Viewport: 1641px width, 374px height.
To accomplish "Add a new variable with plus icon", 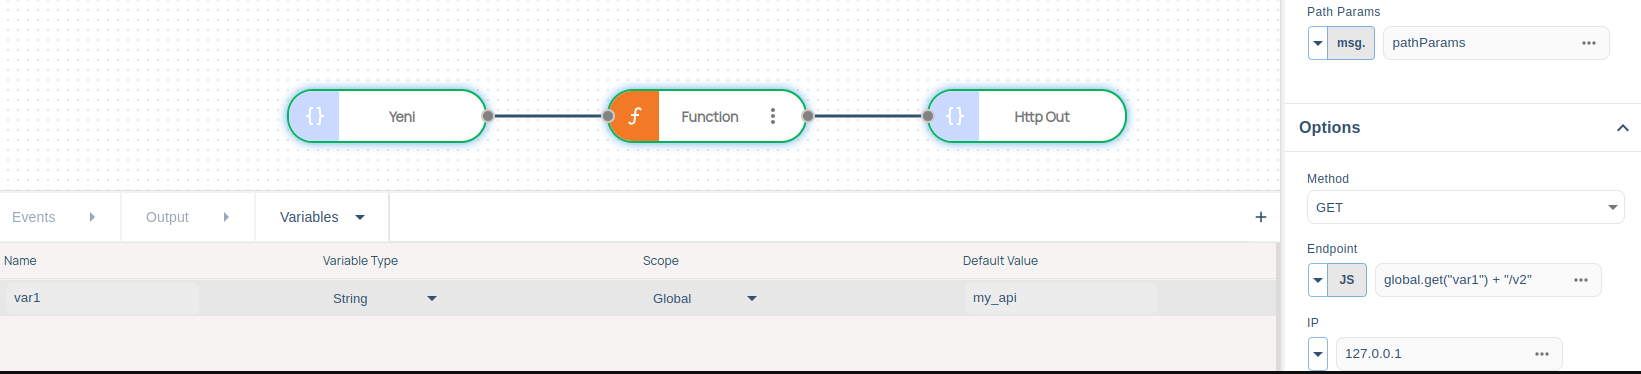I will 1261,217.
